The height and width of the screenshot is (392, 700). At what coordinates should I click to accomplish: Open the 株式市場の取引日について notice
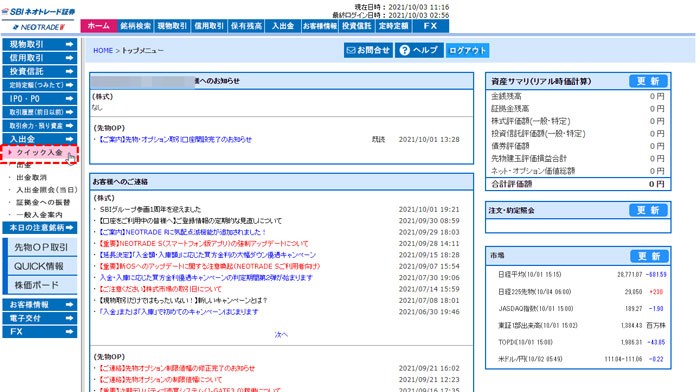(x=160, y=289)
